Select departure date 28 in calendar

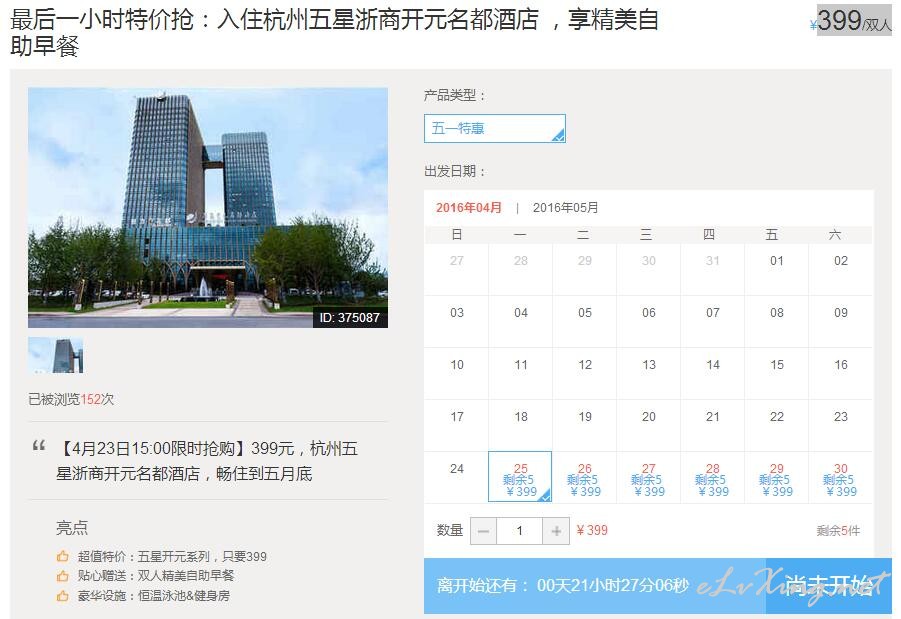pyautogui.click(x=713, y=477)
